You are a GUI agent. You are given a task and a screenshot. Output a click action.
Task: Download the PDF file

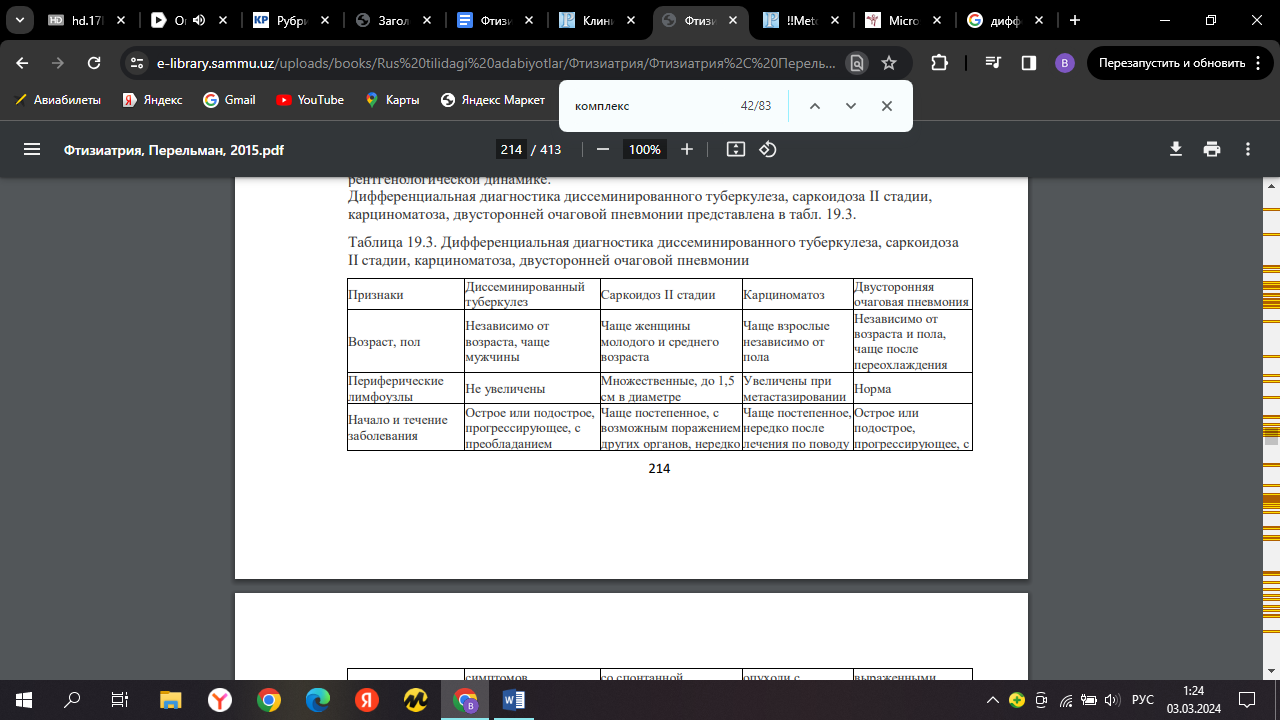click(x=1176, y=149)
